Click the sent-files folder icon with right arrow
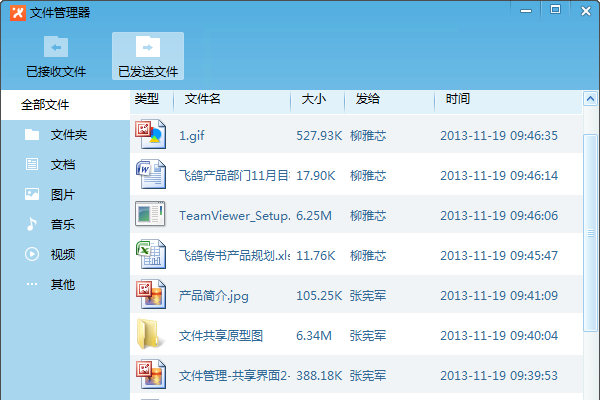The image size is (600, 400). [x=148, y=47]
